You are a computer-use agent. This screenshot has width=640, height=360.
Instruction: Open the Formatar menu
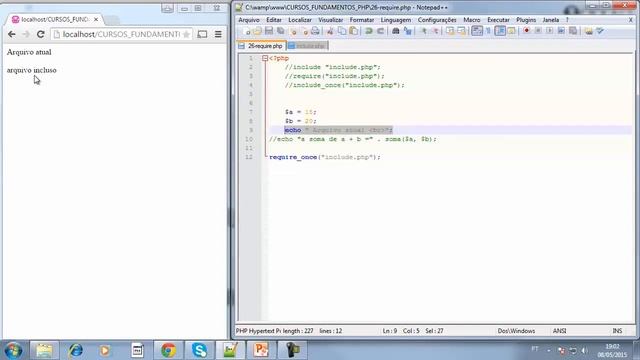pos(362,20)
